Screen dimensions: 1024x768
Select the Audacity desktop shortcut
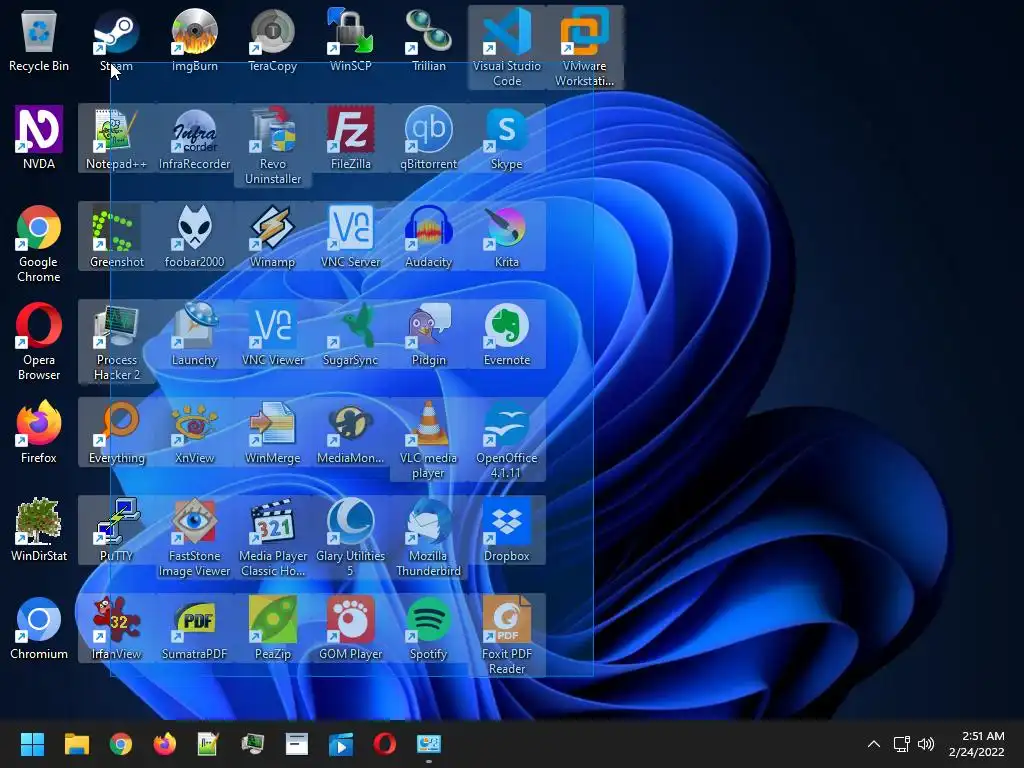[x=428, y=236]
